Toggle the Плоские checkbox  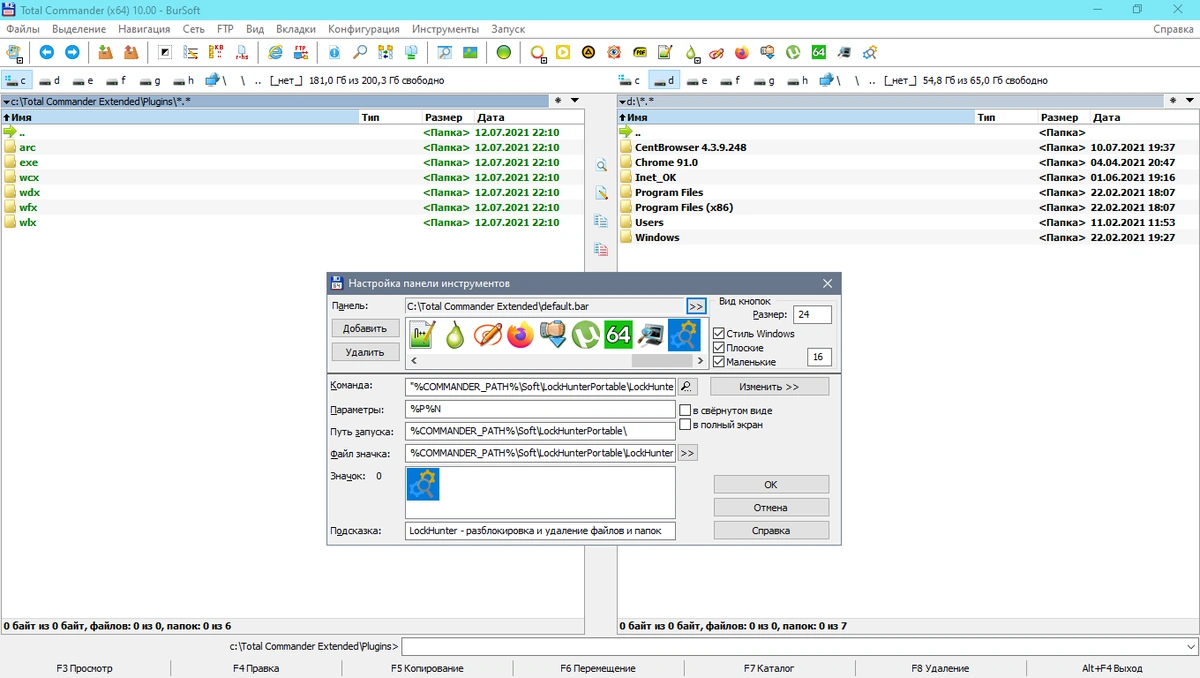[719, 348]
